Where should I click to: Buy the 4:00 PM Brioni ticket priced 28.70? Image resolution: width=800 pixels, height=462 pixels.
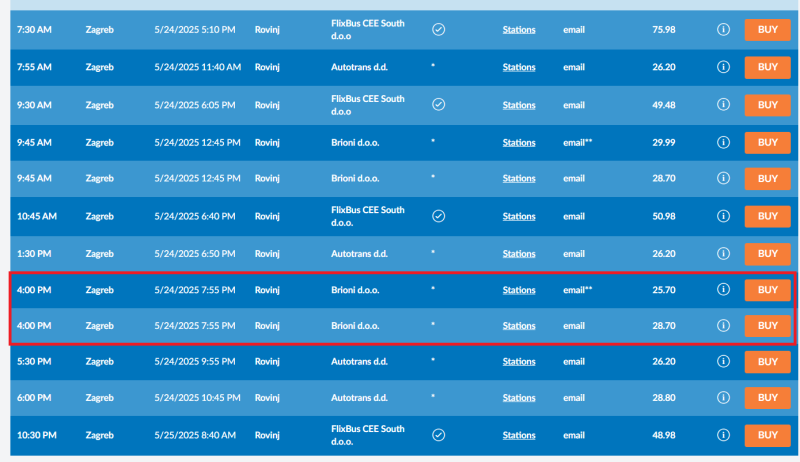pos(767,326)
